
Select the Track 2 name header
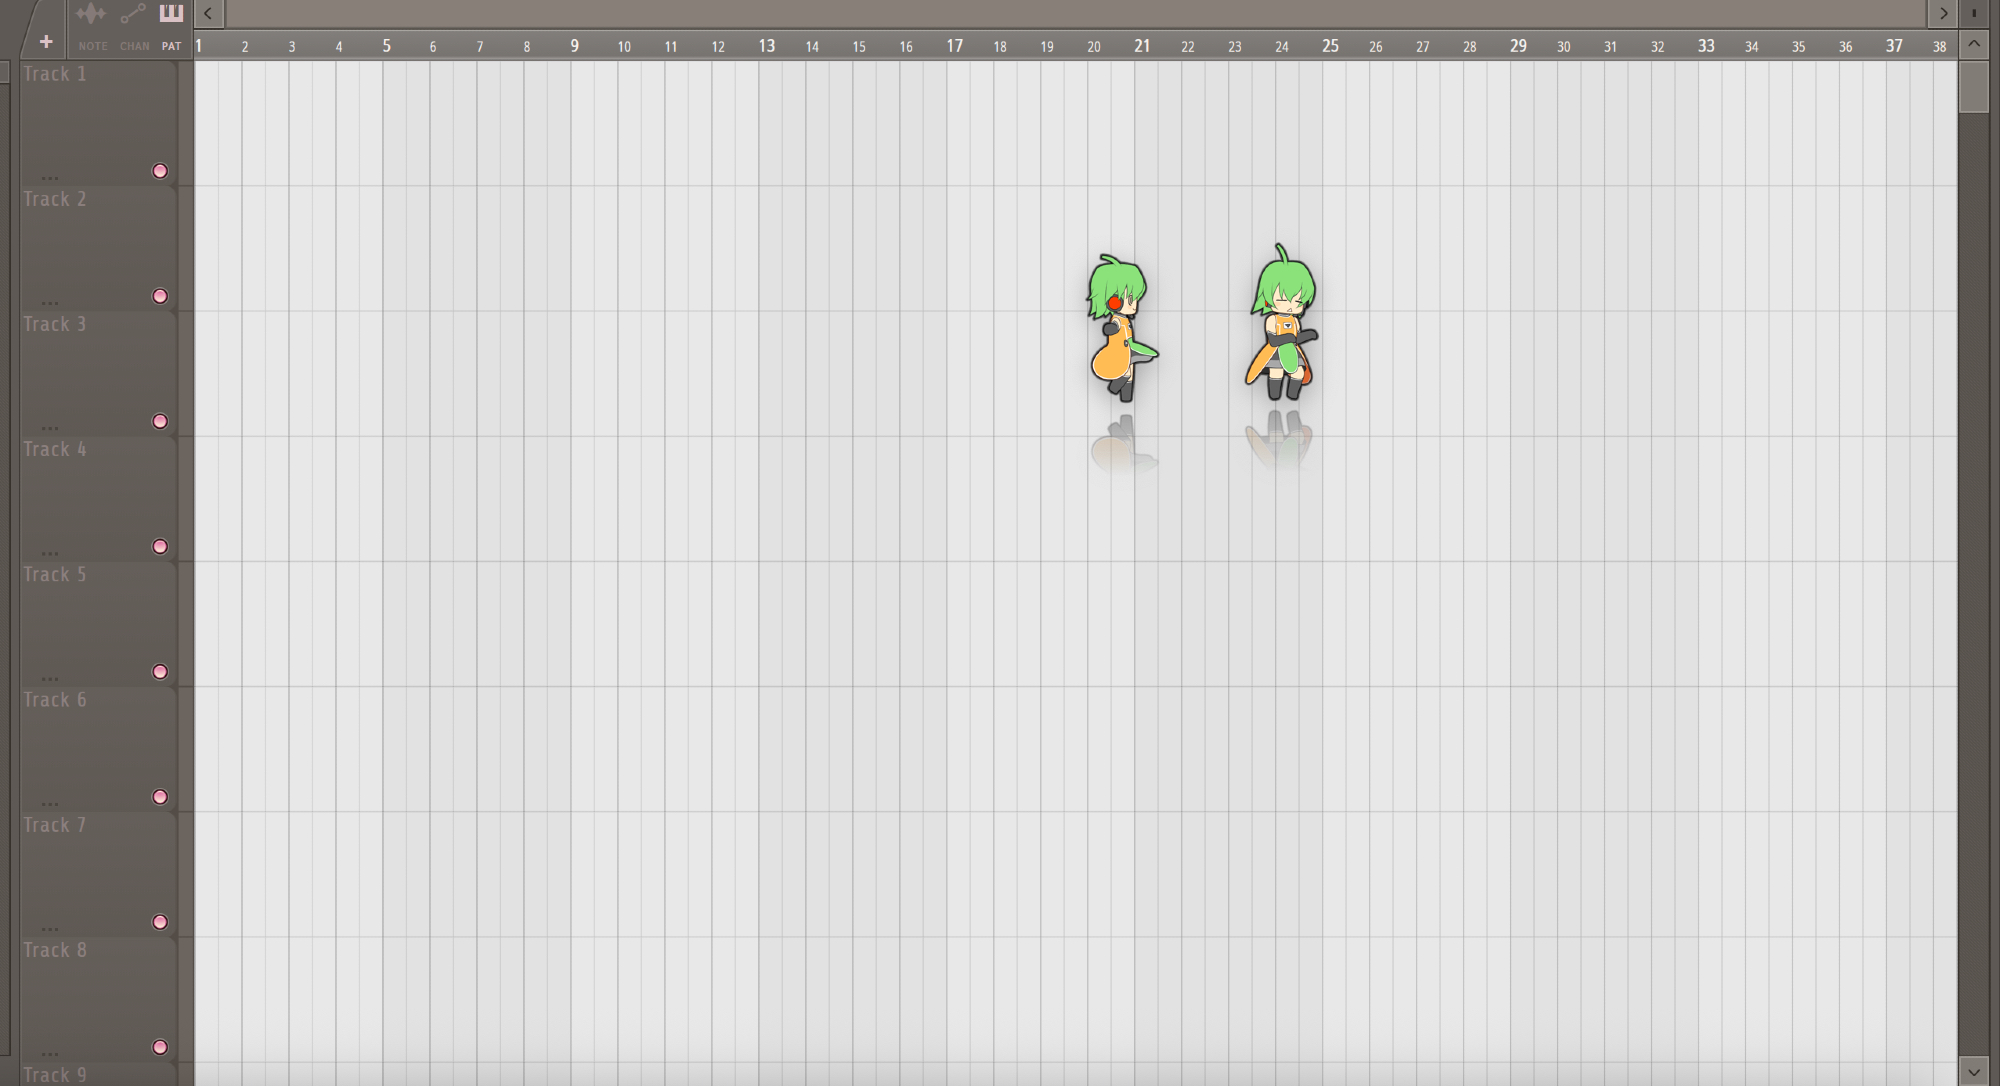tap(55, 200)
